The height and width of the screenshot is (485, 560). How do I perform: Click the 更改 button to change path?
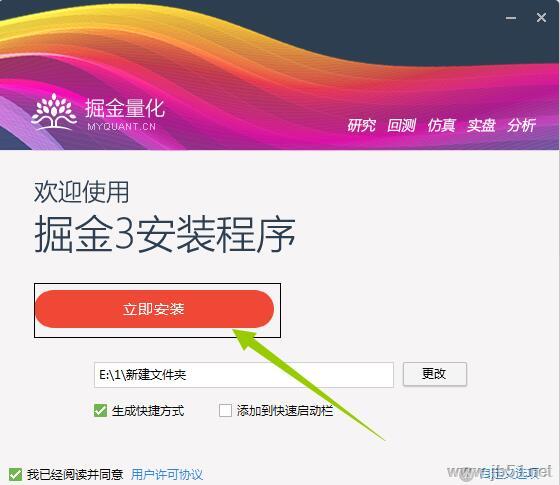pos(435,374)
